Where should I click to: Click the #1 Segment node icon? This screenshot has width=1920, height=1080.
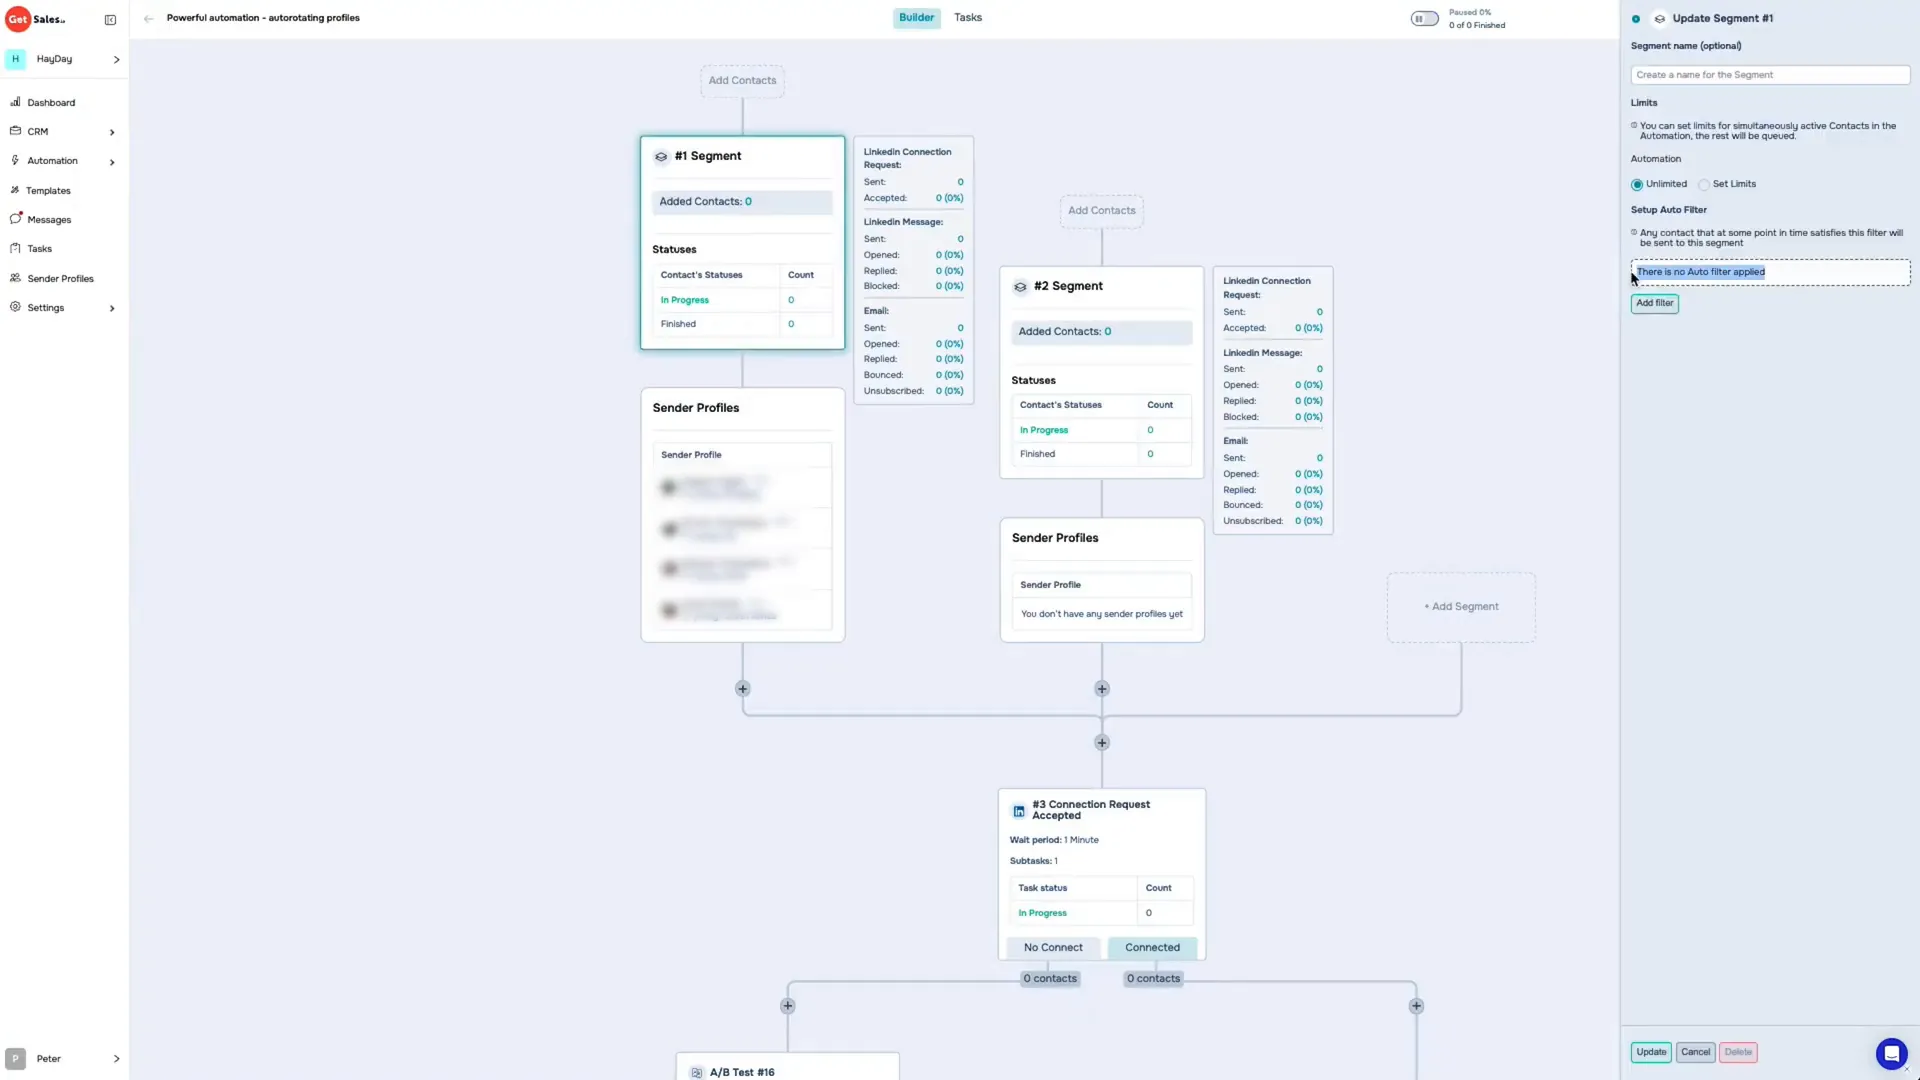click(661, 156)
